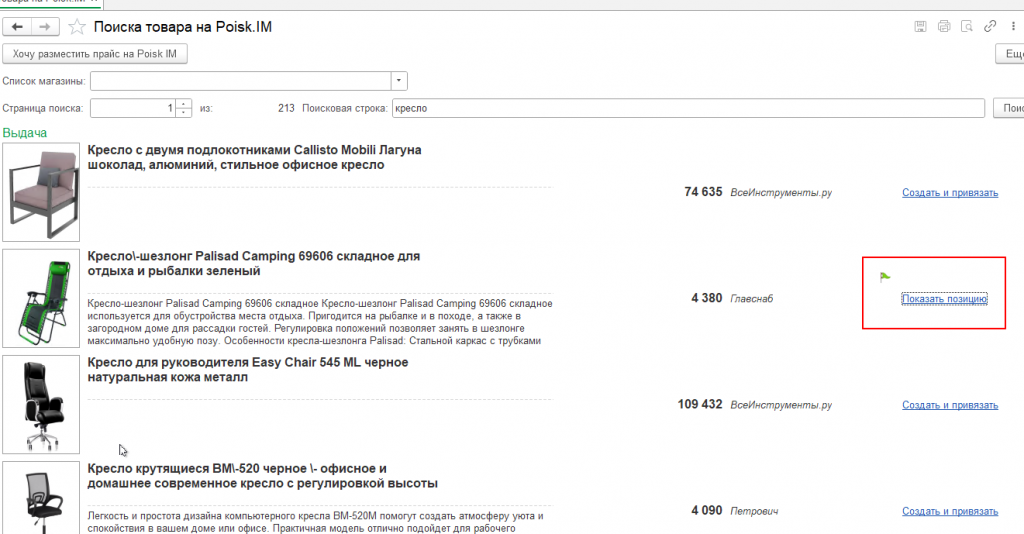The width and height of the screenshot is (1024, 534).
Task: Click 'Создать и привязать' for Callisto Mobili chair
Action: click(950, 193)
